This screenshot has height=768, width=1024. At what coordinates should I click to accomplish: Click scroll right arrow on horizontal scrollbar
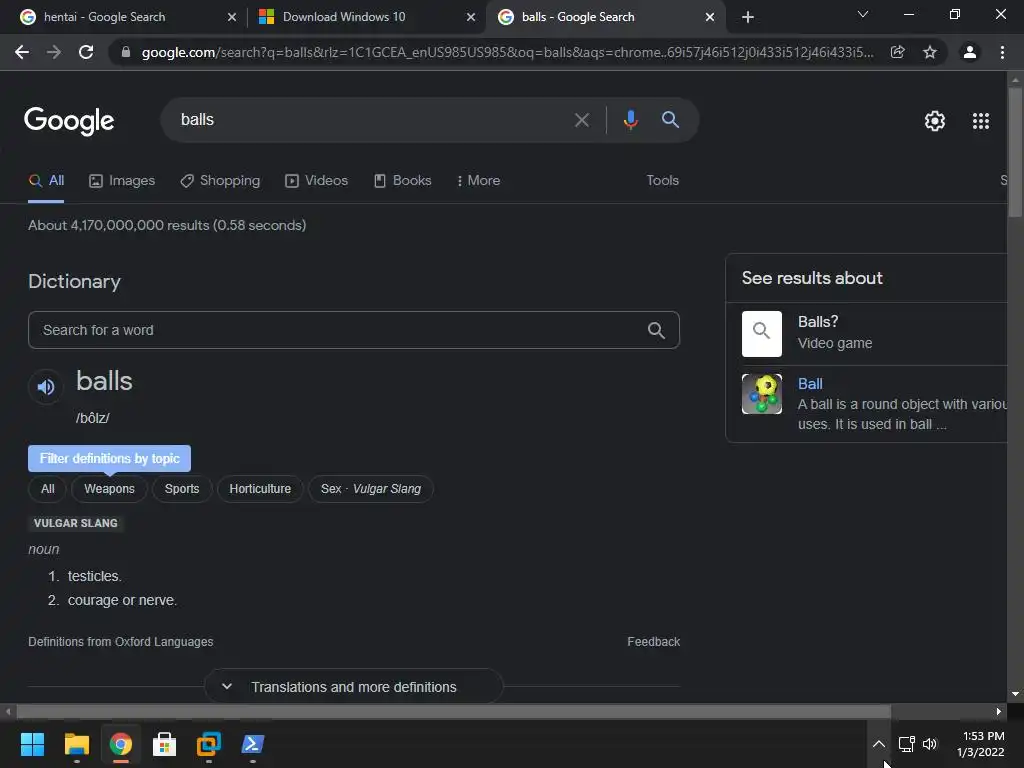[999, 712]
